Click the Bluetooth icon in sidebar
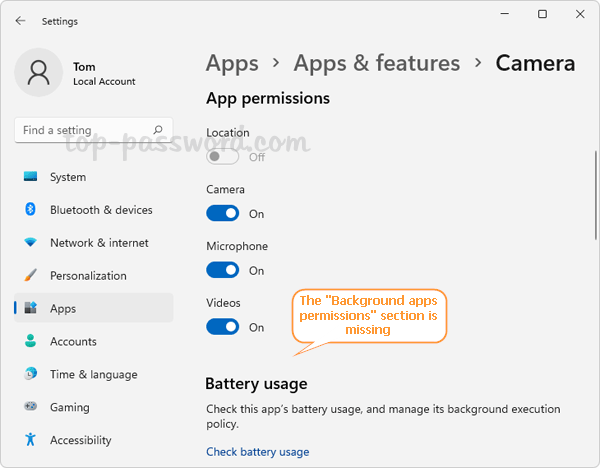 click(30, 210)
